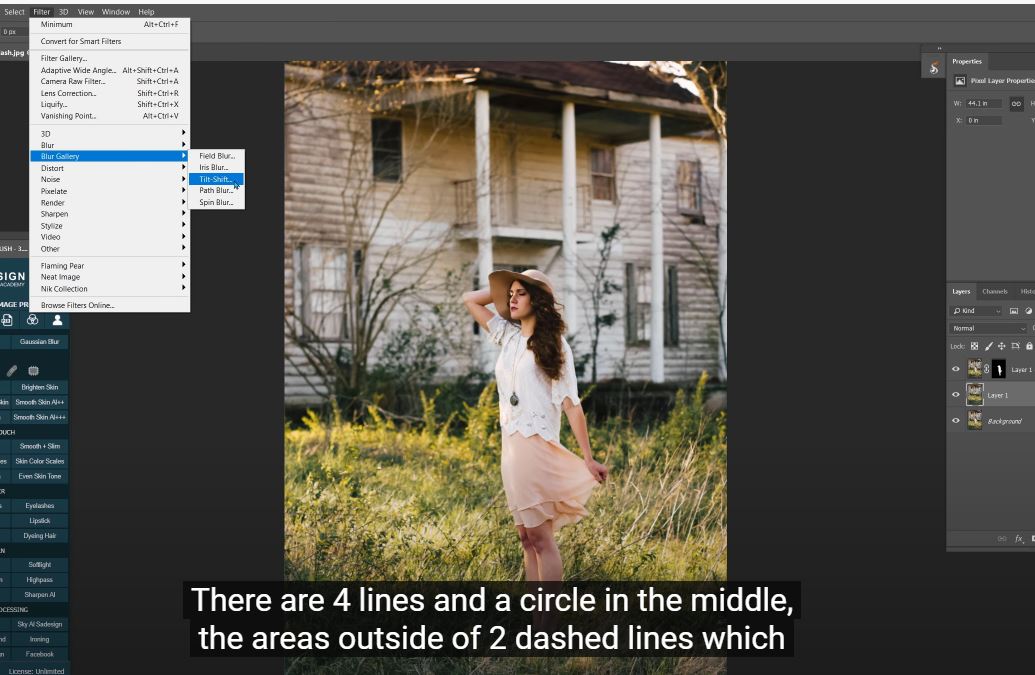Click the link layers icon at Layers panel bottom
Image resolution: width=1035 pixels, height=675 pixels.
1002,539
